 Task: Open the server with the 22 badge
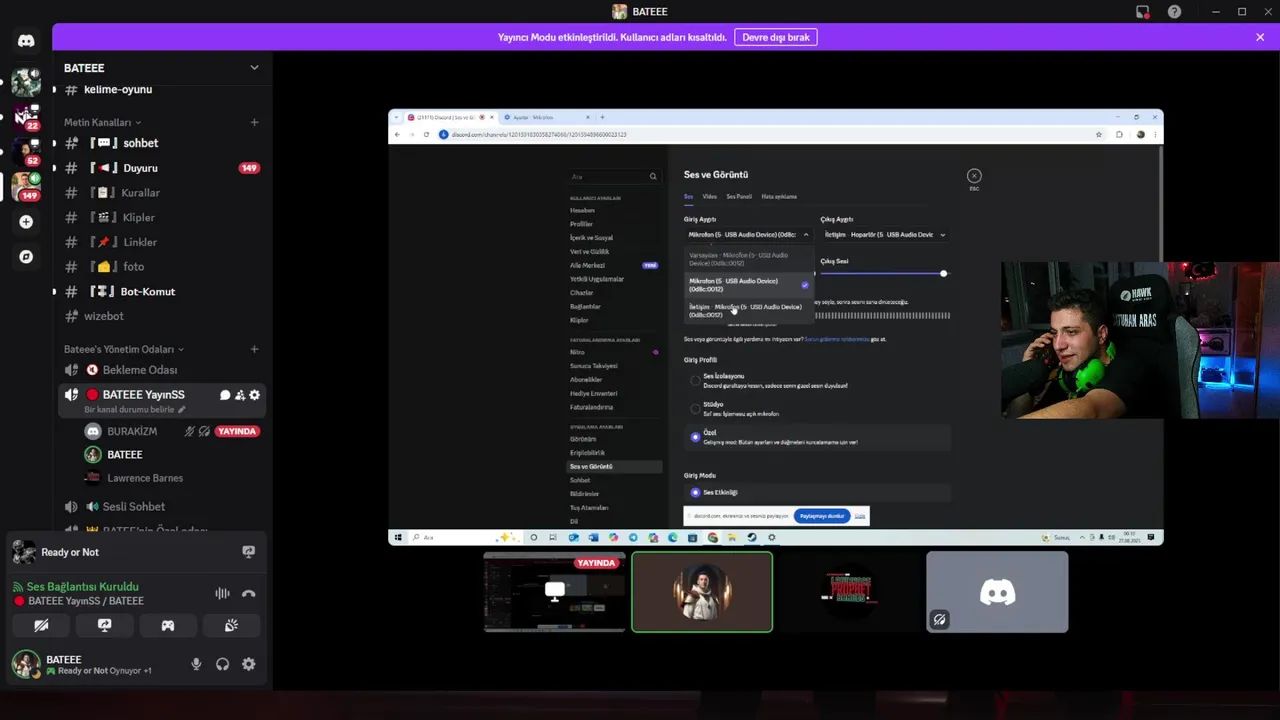(x=26, y=115)
